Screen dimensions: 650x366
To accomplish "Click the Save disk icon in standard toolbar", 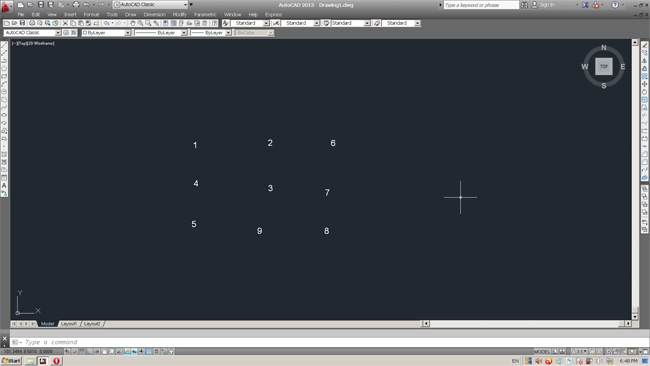I will 22,23.
